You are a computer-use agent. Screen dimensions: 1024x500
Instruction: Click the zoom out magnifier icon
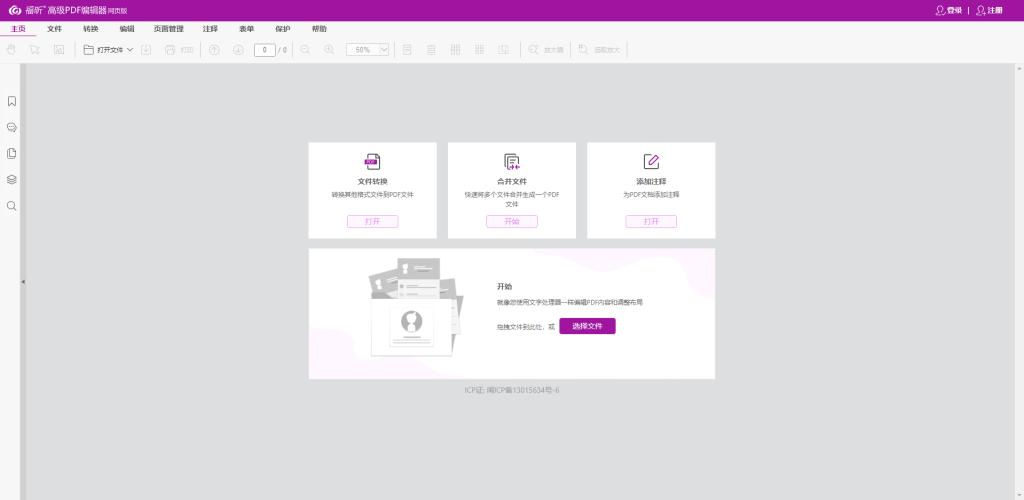305,49
